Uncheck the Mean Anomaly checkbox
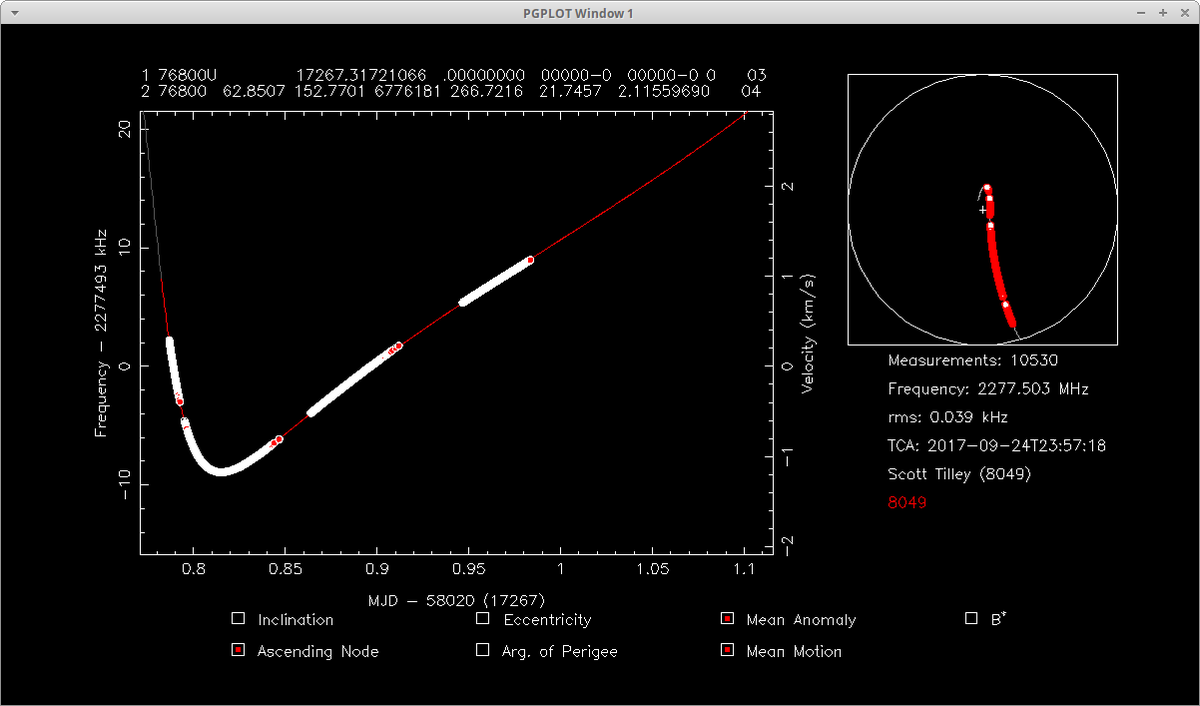Screen dimensions: 1200x706 pyautogui.click(x=727, y=619)
